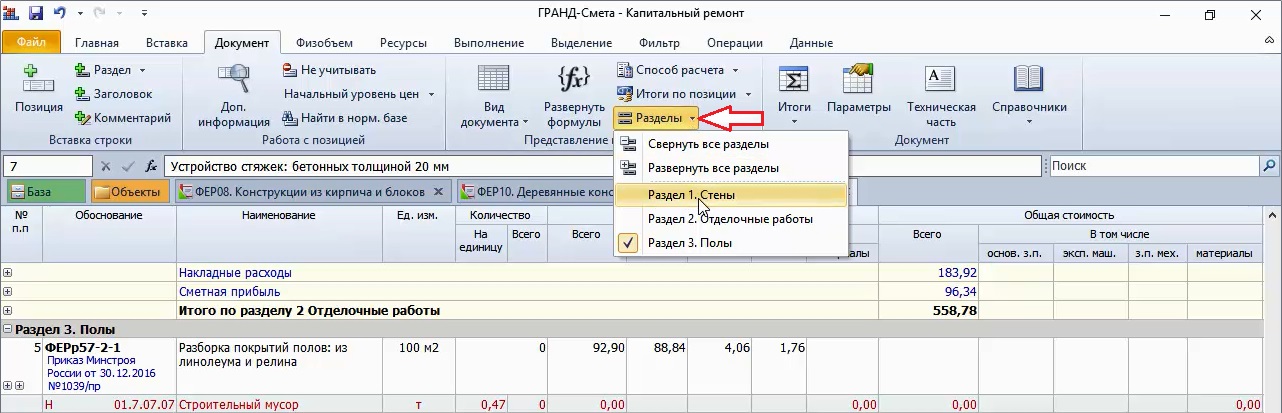
Task: Click the Накладные расходы link text
Action: coord(235,272)
